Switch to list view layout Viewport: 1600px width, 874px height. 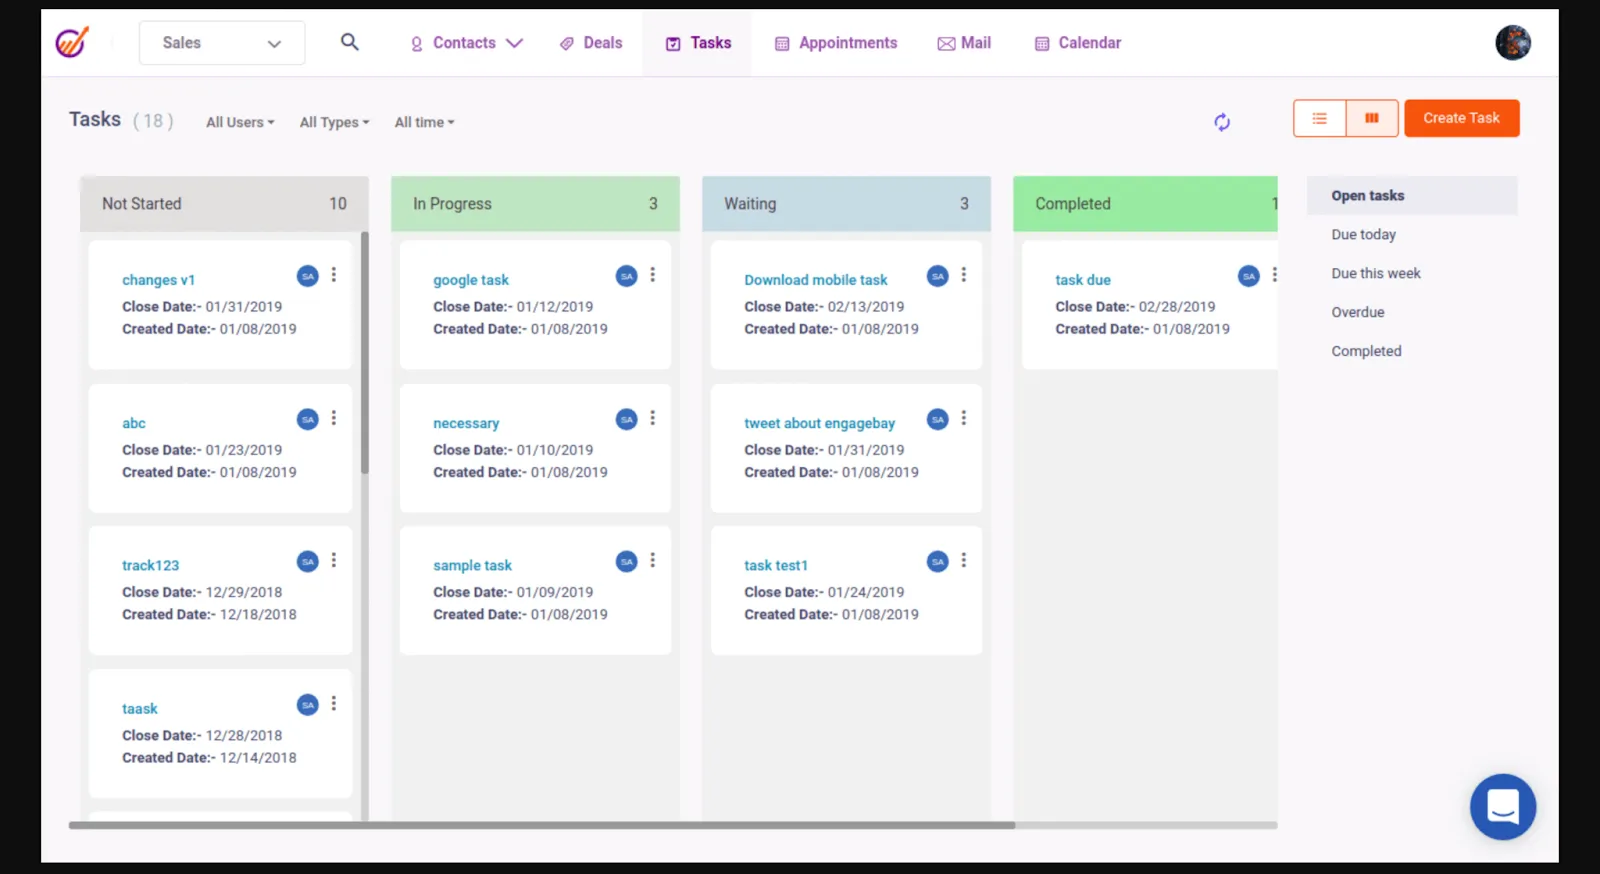pyautogui.click(x=1320, y=118)
